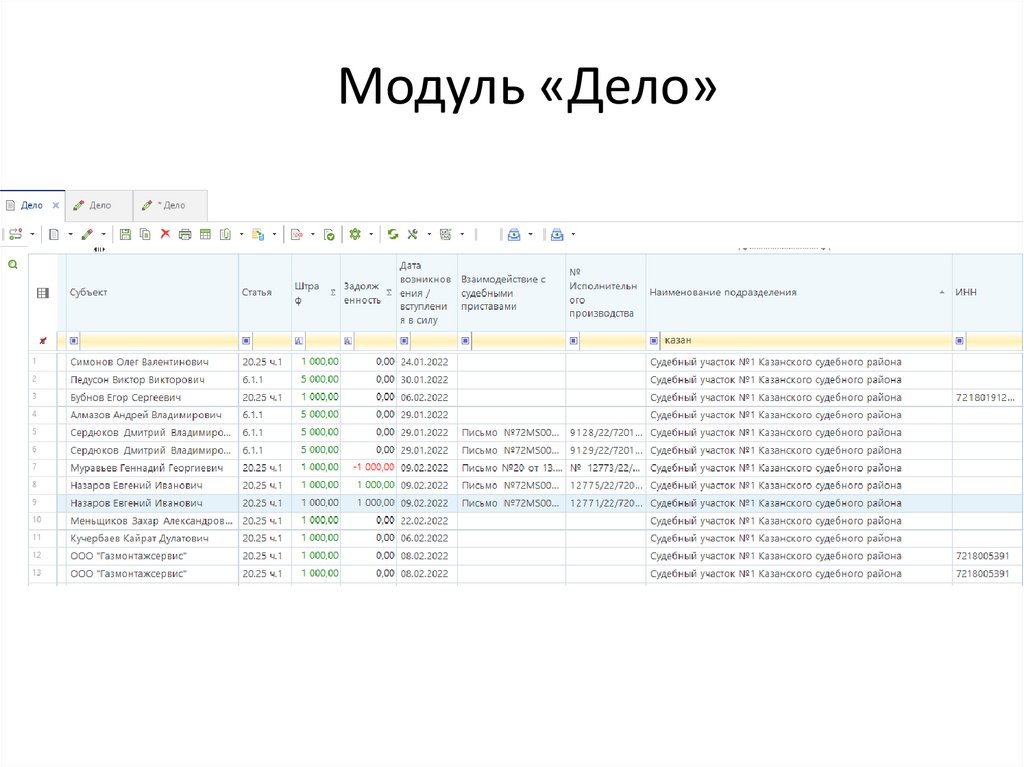Switch to the tab labeled "* Дело"
Screen dimensions: 1024x767
pos(165,205)
